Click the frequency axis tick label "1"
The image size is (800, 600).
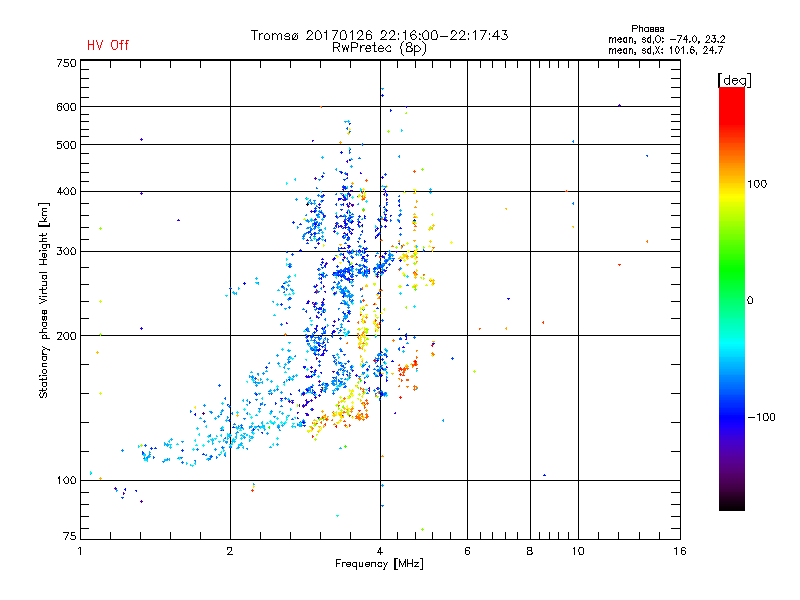click(80, 551)
